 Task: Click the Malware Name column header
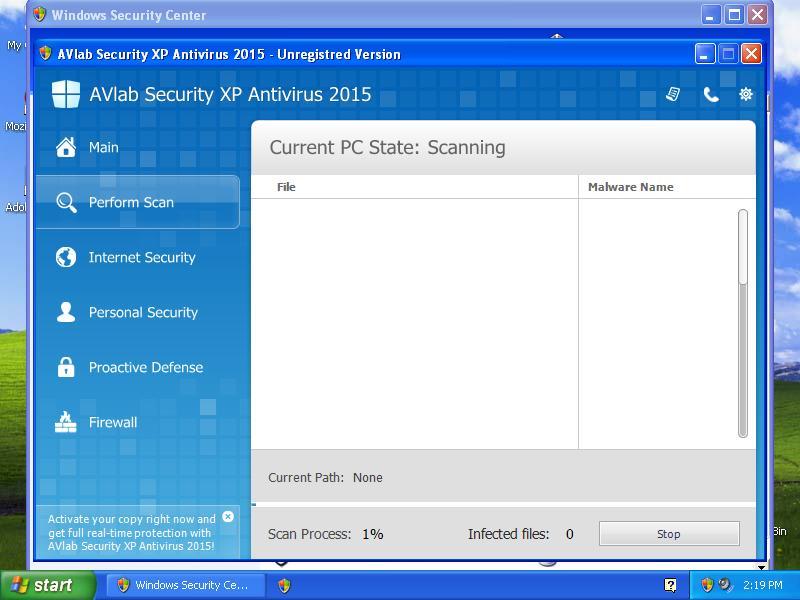click(630, 187)
